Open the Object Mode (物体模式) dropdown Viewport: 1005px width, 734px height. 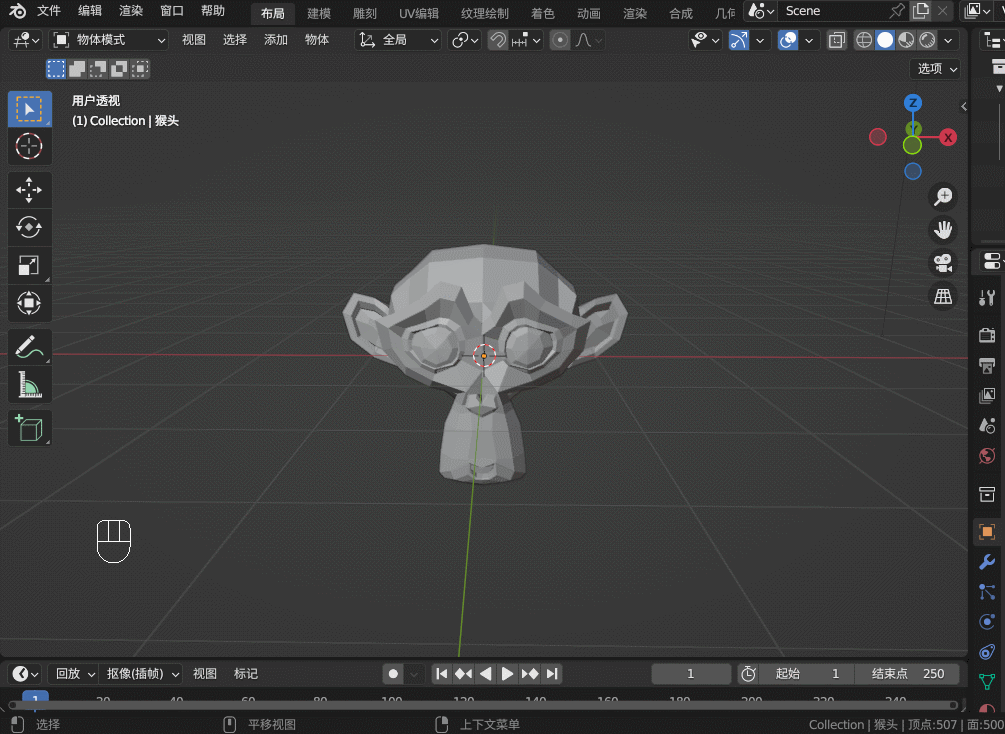109,40
